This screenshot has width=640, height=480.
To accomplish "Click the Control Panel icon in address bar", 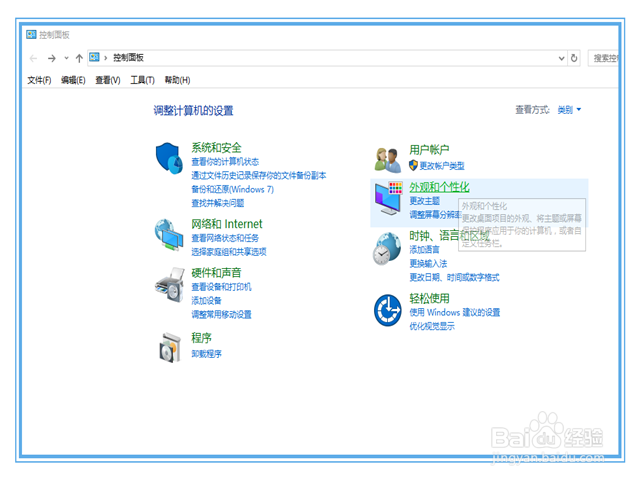I will click(x=94, y=57).
